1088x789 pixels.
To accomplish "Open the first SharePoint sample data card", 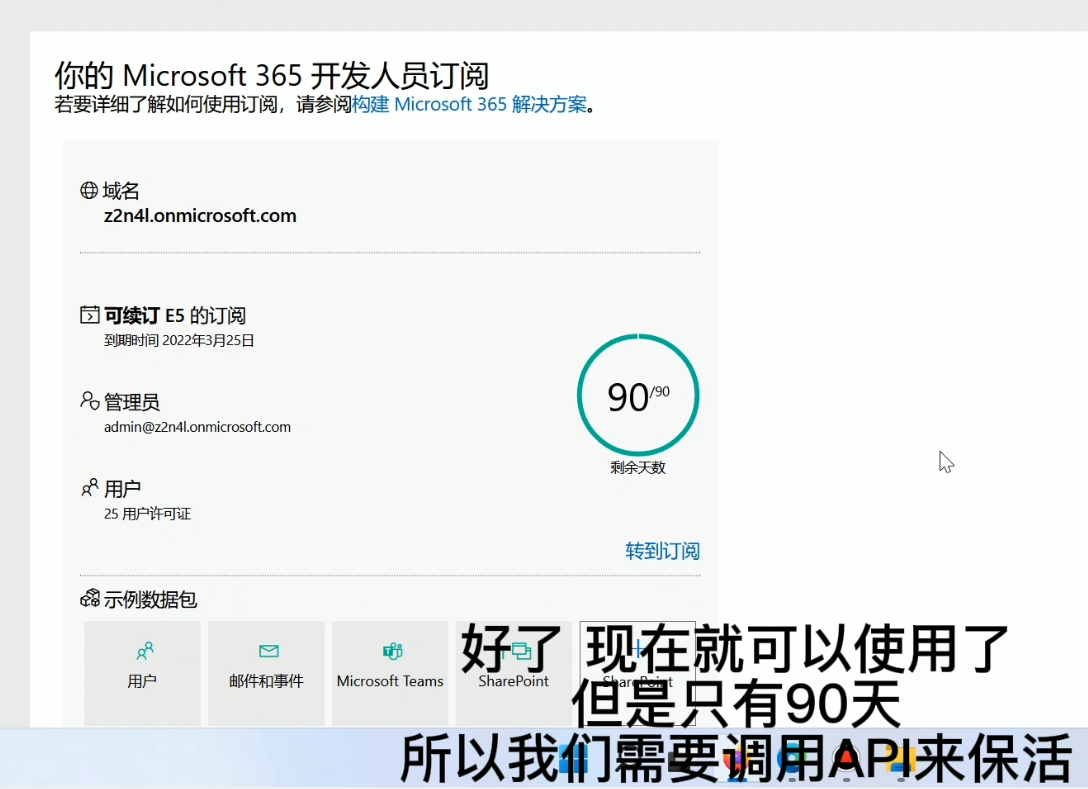I will coord(513,673).
